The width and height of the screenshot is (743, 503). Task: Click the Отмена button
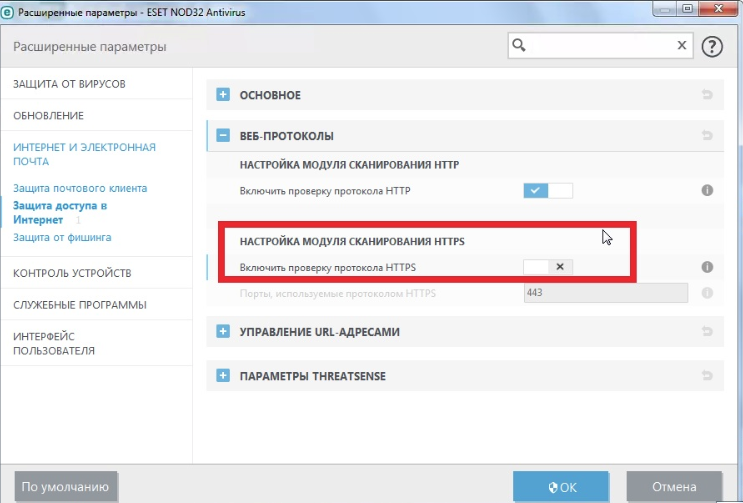674,486
